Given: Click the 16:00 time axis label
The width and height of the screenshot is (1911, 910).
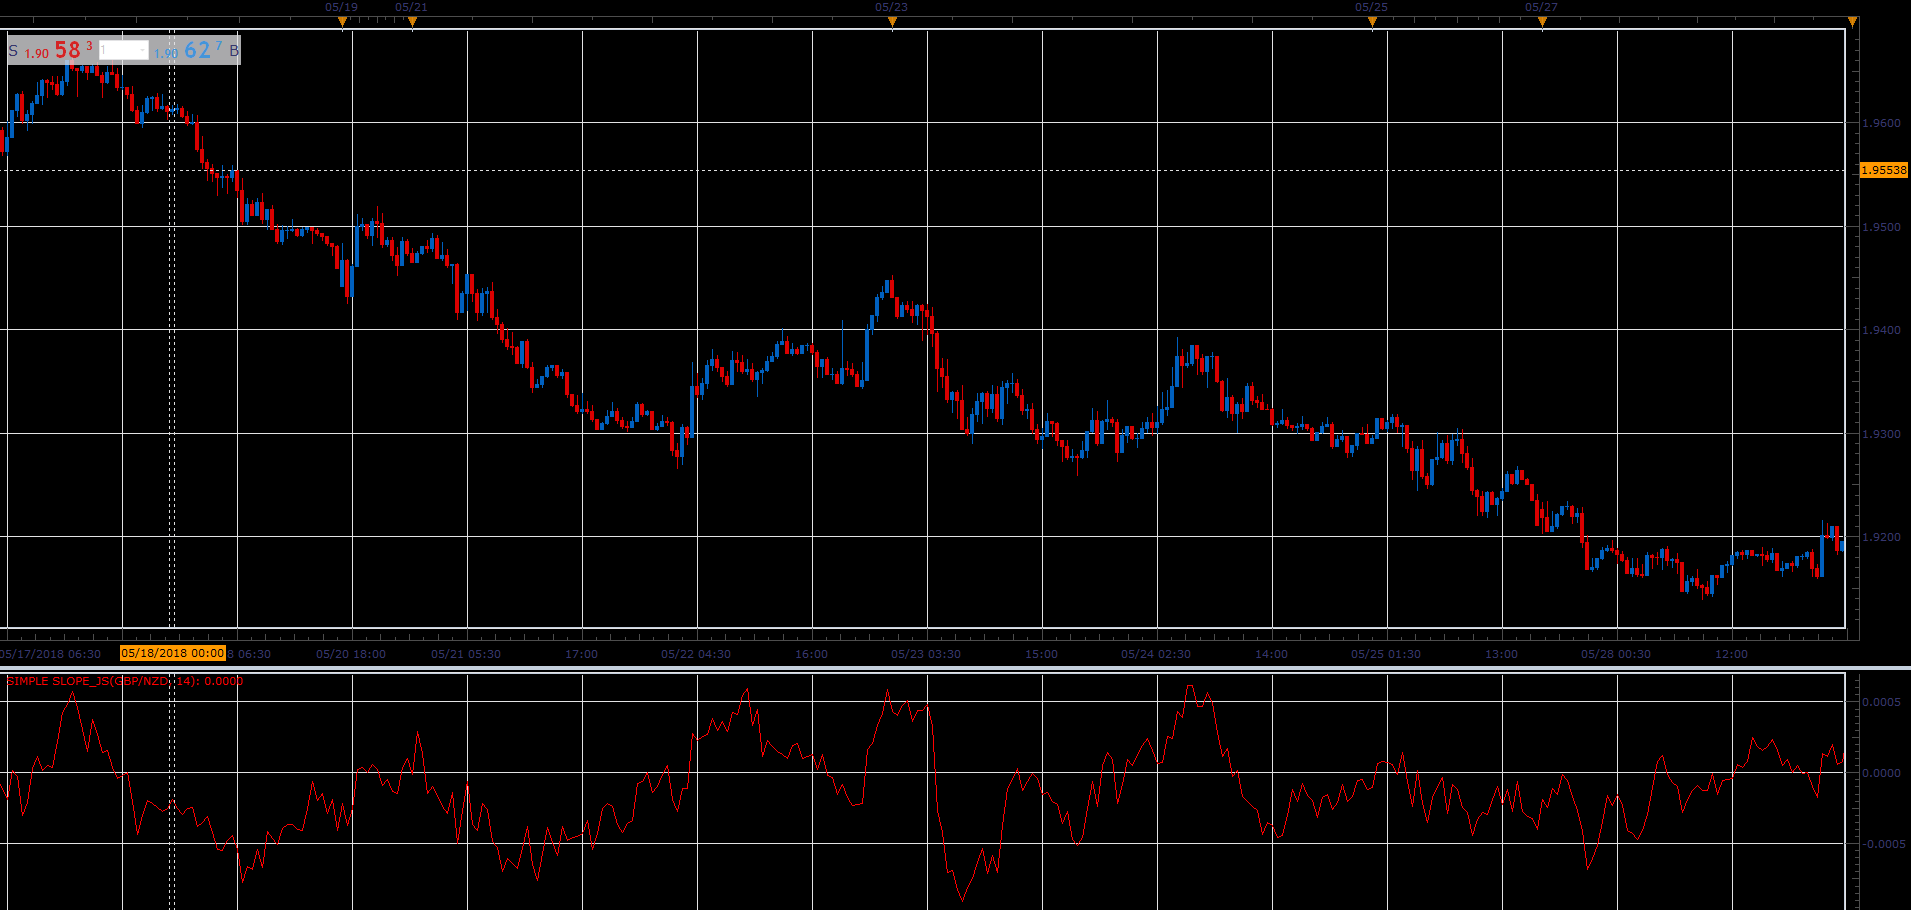Looking at the screenshot, I should [x=812, y=654].
